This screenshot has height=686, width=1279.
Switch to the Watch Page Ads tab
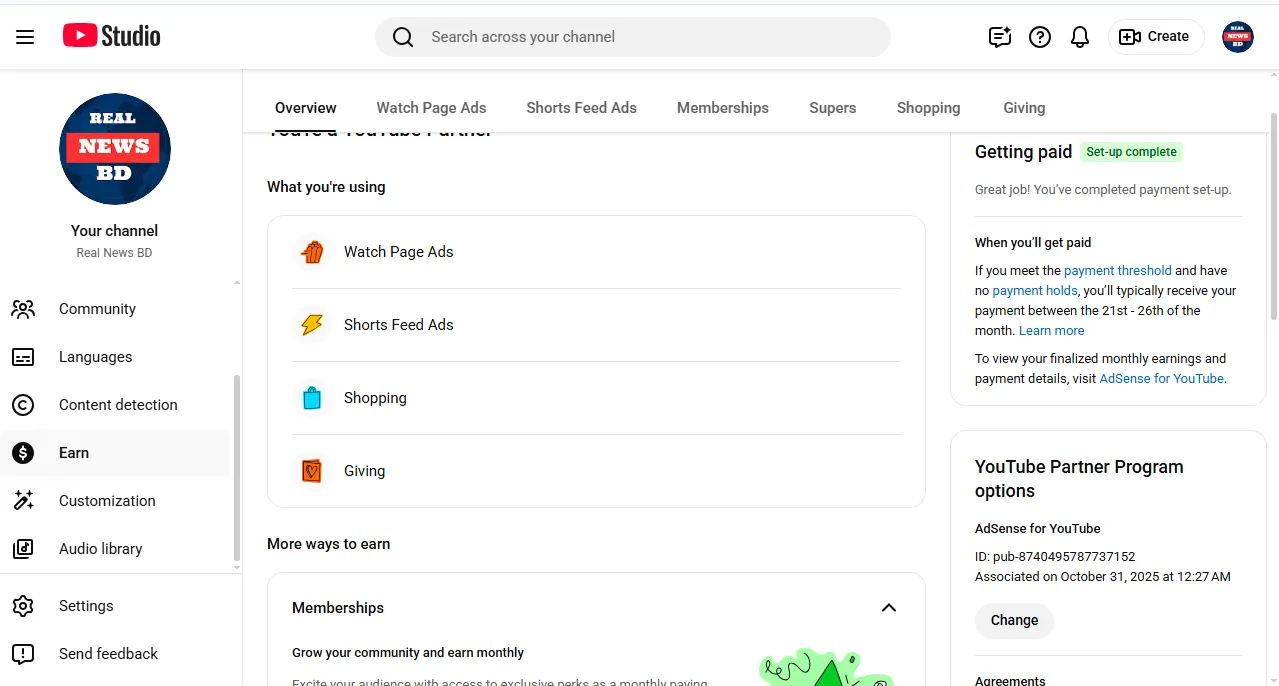point(431,108)
